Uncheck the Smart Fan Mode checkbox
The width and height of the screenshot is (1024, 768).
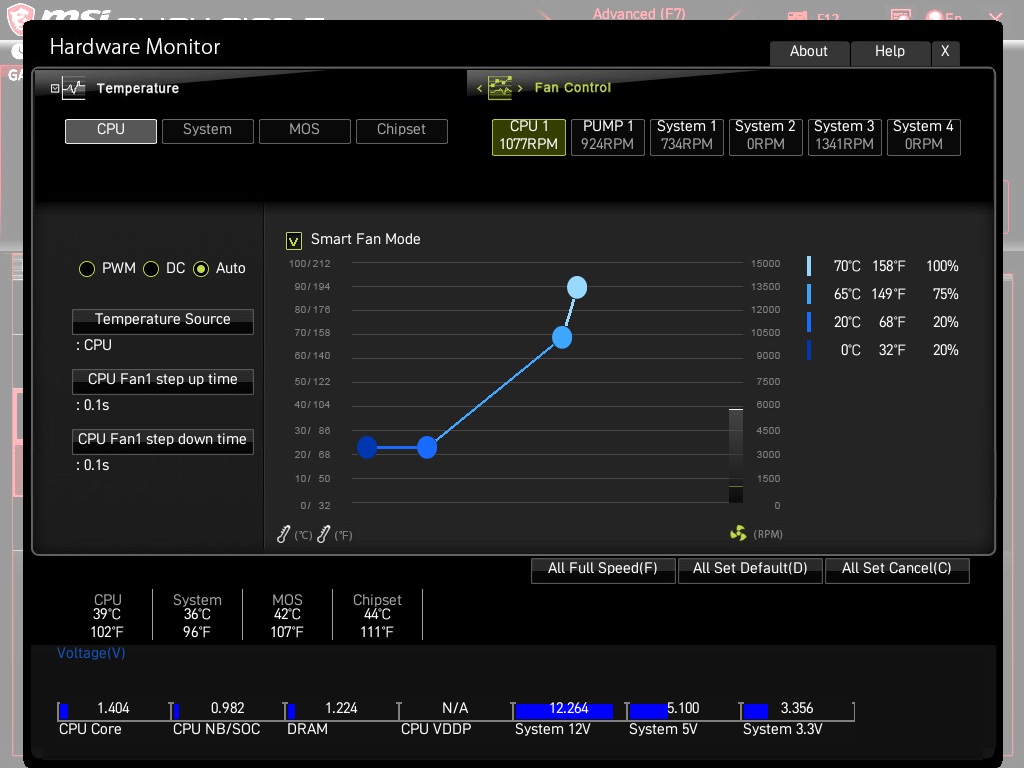294,240
